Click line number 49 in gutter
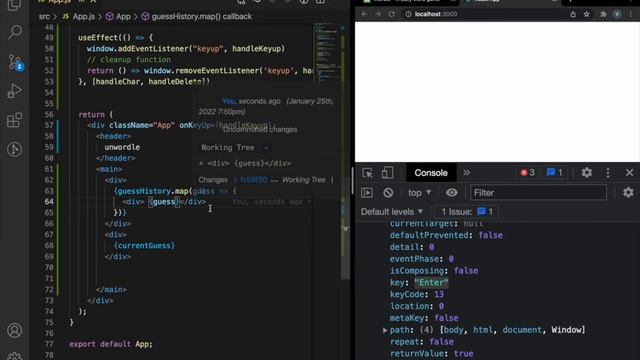Screen dimensions: 640x360 point(49,38)
